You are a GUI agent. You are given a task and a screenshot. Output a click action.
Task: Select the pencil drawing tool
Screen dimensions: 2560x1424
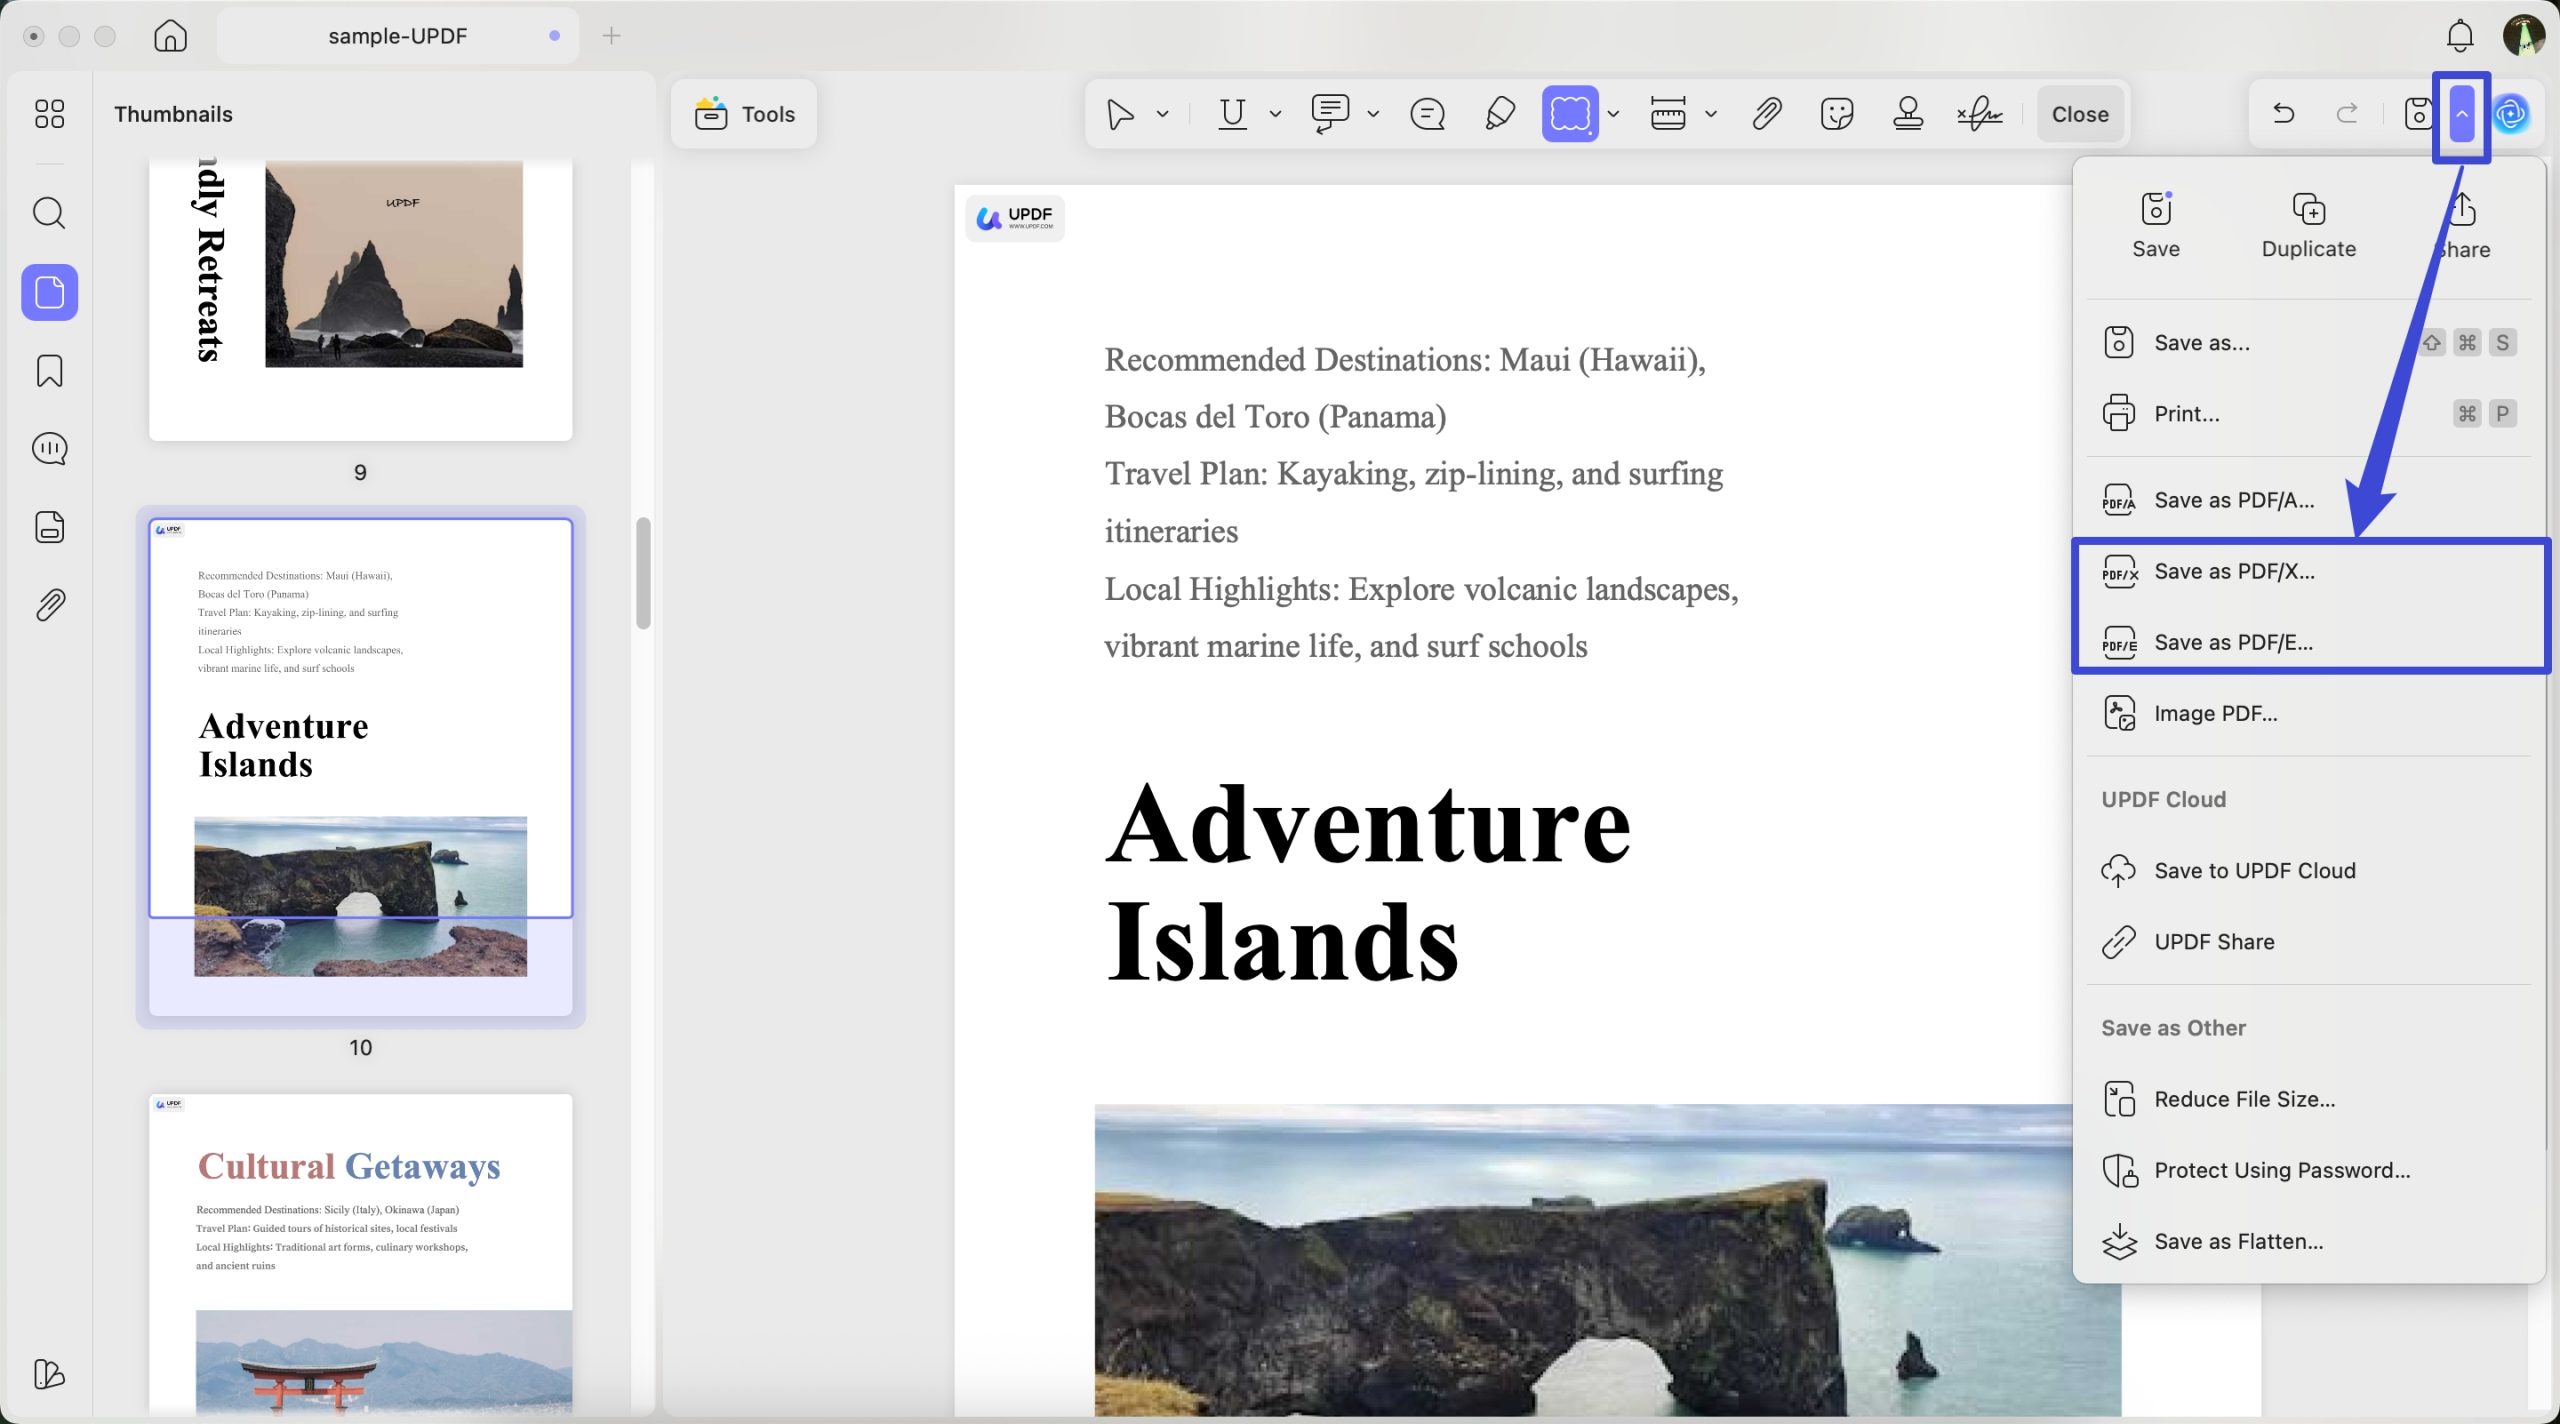pos(1499,114)
